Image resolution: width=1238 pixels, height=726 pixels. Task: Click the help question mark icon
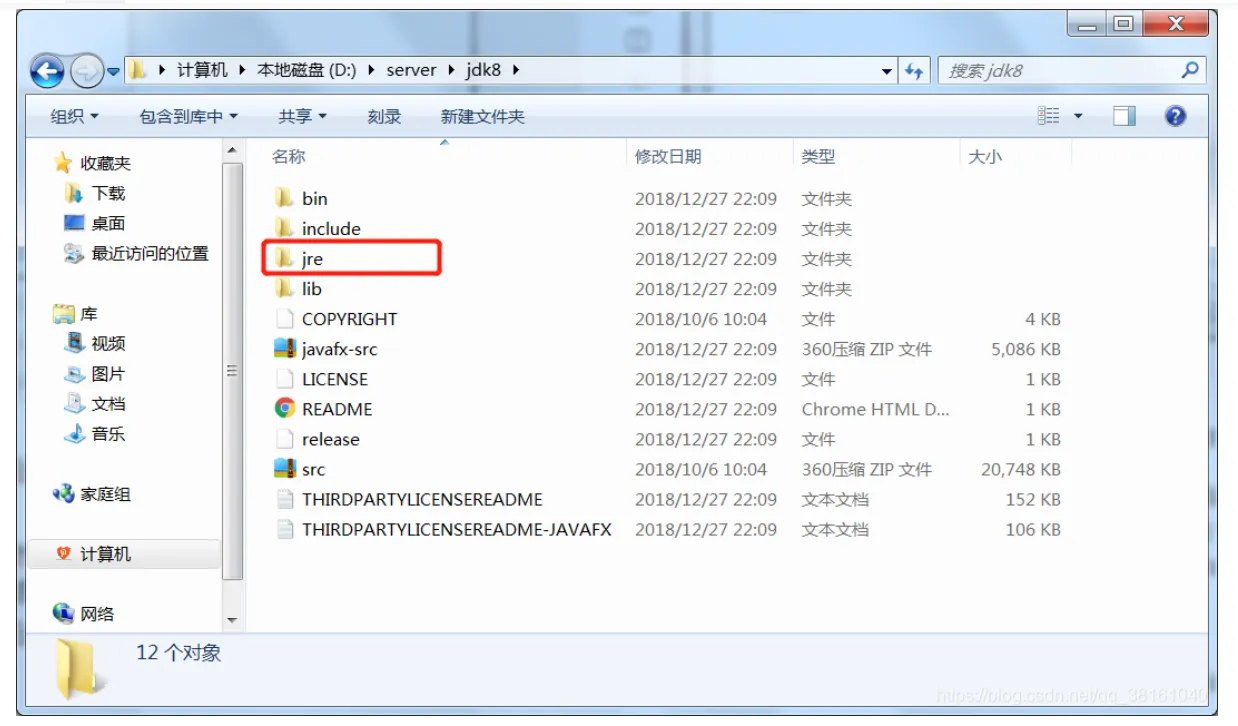1175,116
